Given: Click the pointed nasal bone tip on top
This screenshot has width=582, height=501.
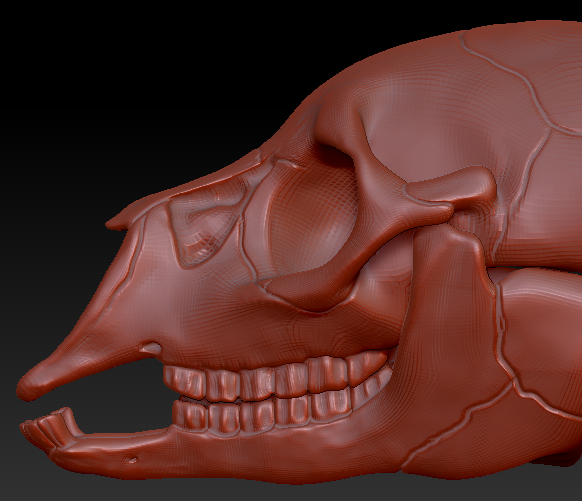Looking at the screenshot, I should coord(116,223).
